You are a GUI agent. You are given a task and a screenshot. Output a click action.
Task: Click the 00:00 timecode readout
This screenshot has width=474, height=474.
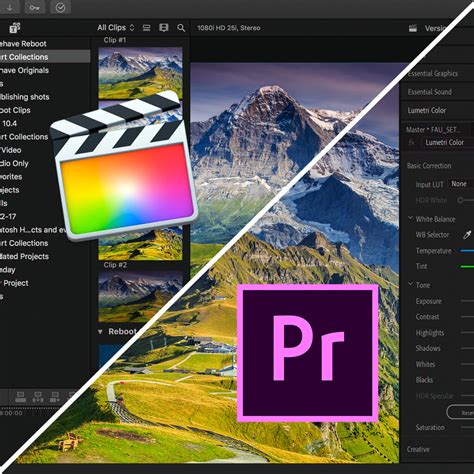(12, 413)
